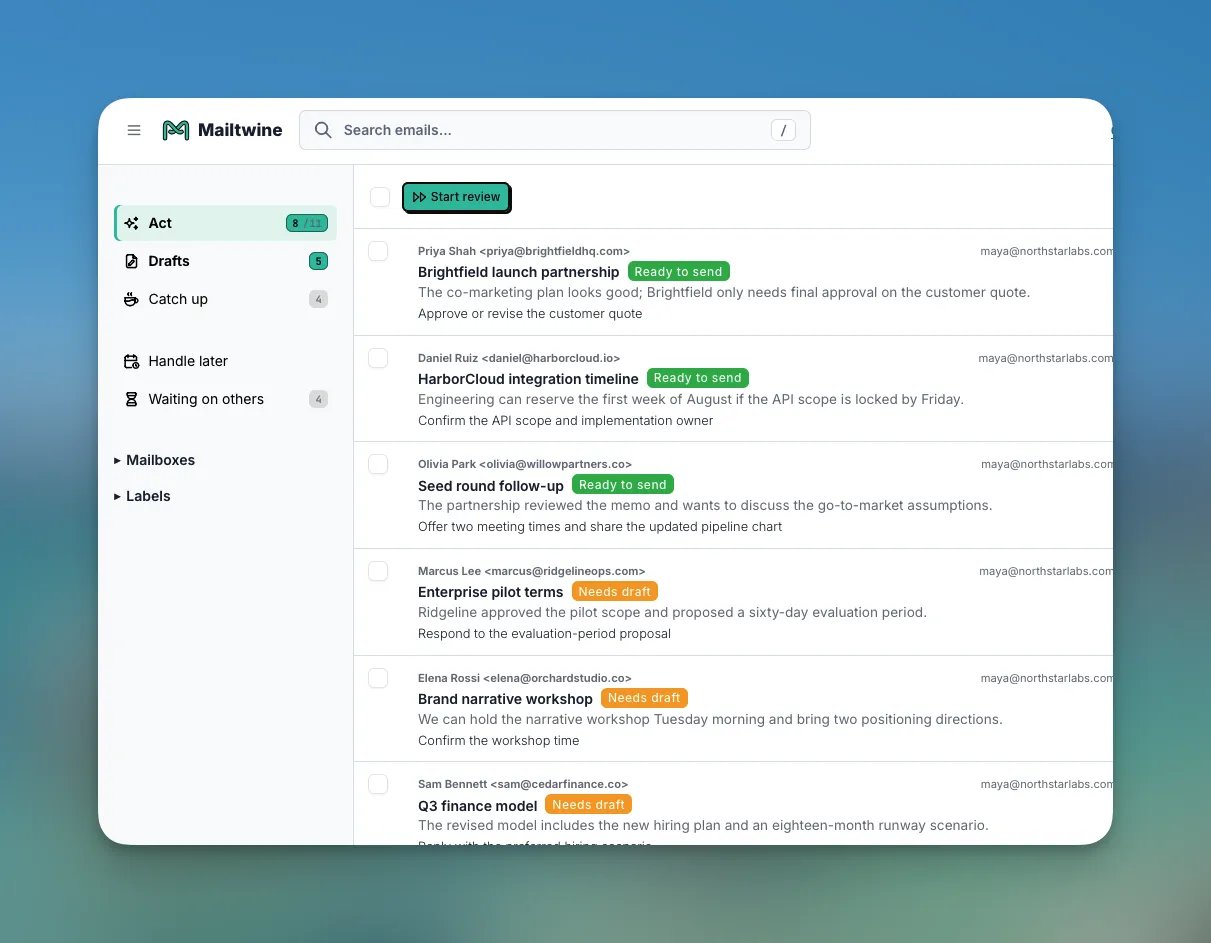Click Ready to send tag on Seed round email
Screen dimensions: 1211x943
coord(623,485)
